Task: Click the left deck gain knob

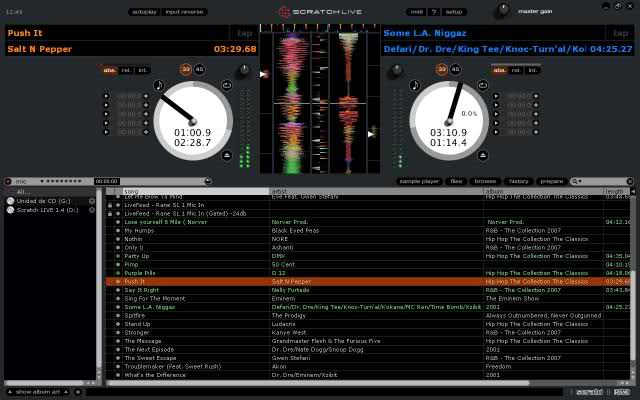Action: coord(244,70)
